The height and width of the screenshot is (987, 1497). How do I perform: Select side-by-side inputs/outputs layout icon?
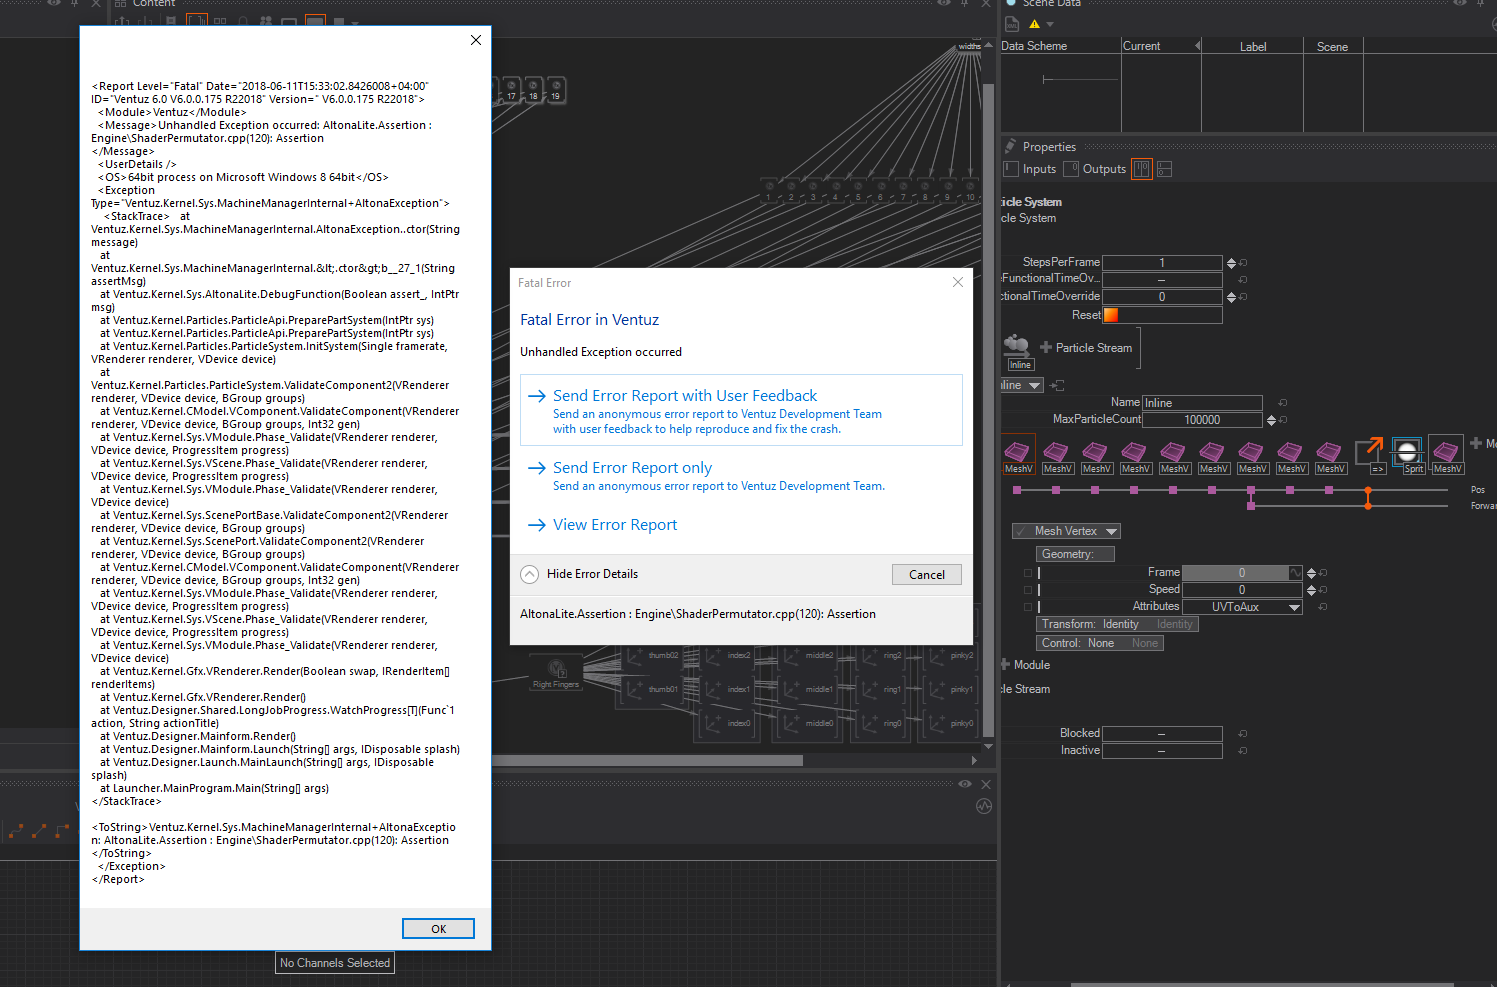[1141, 169]
